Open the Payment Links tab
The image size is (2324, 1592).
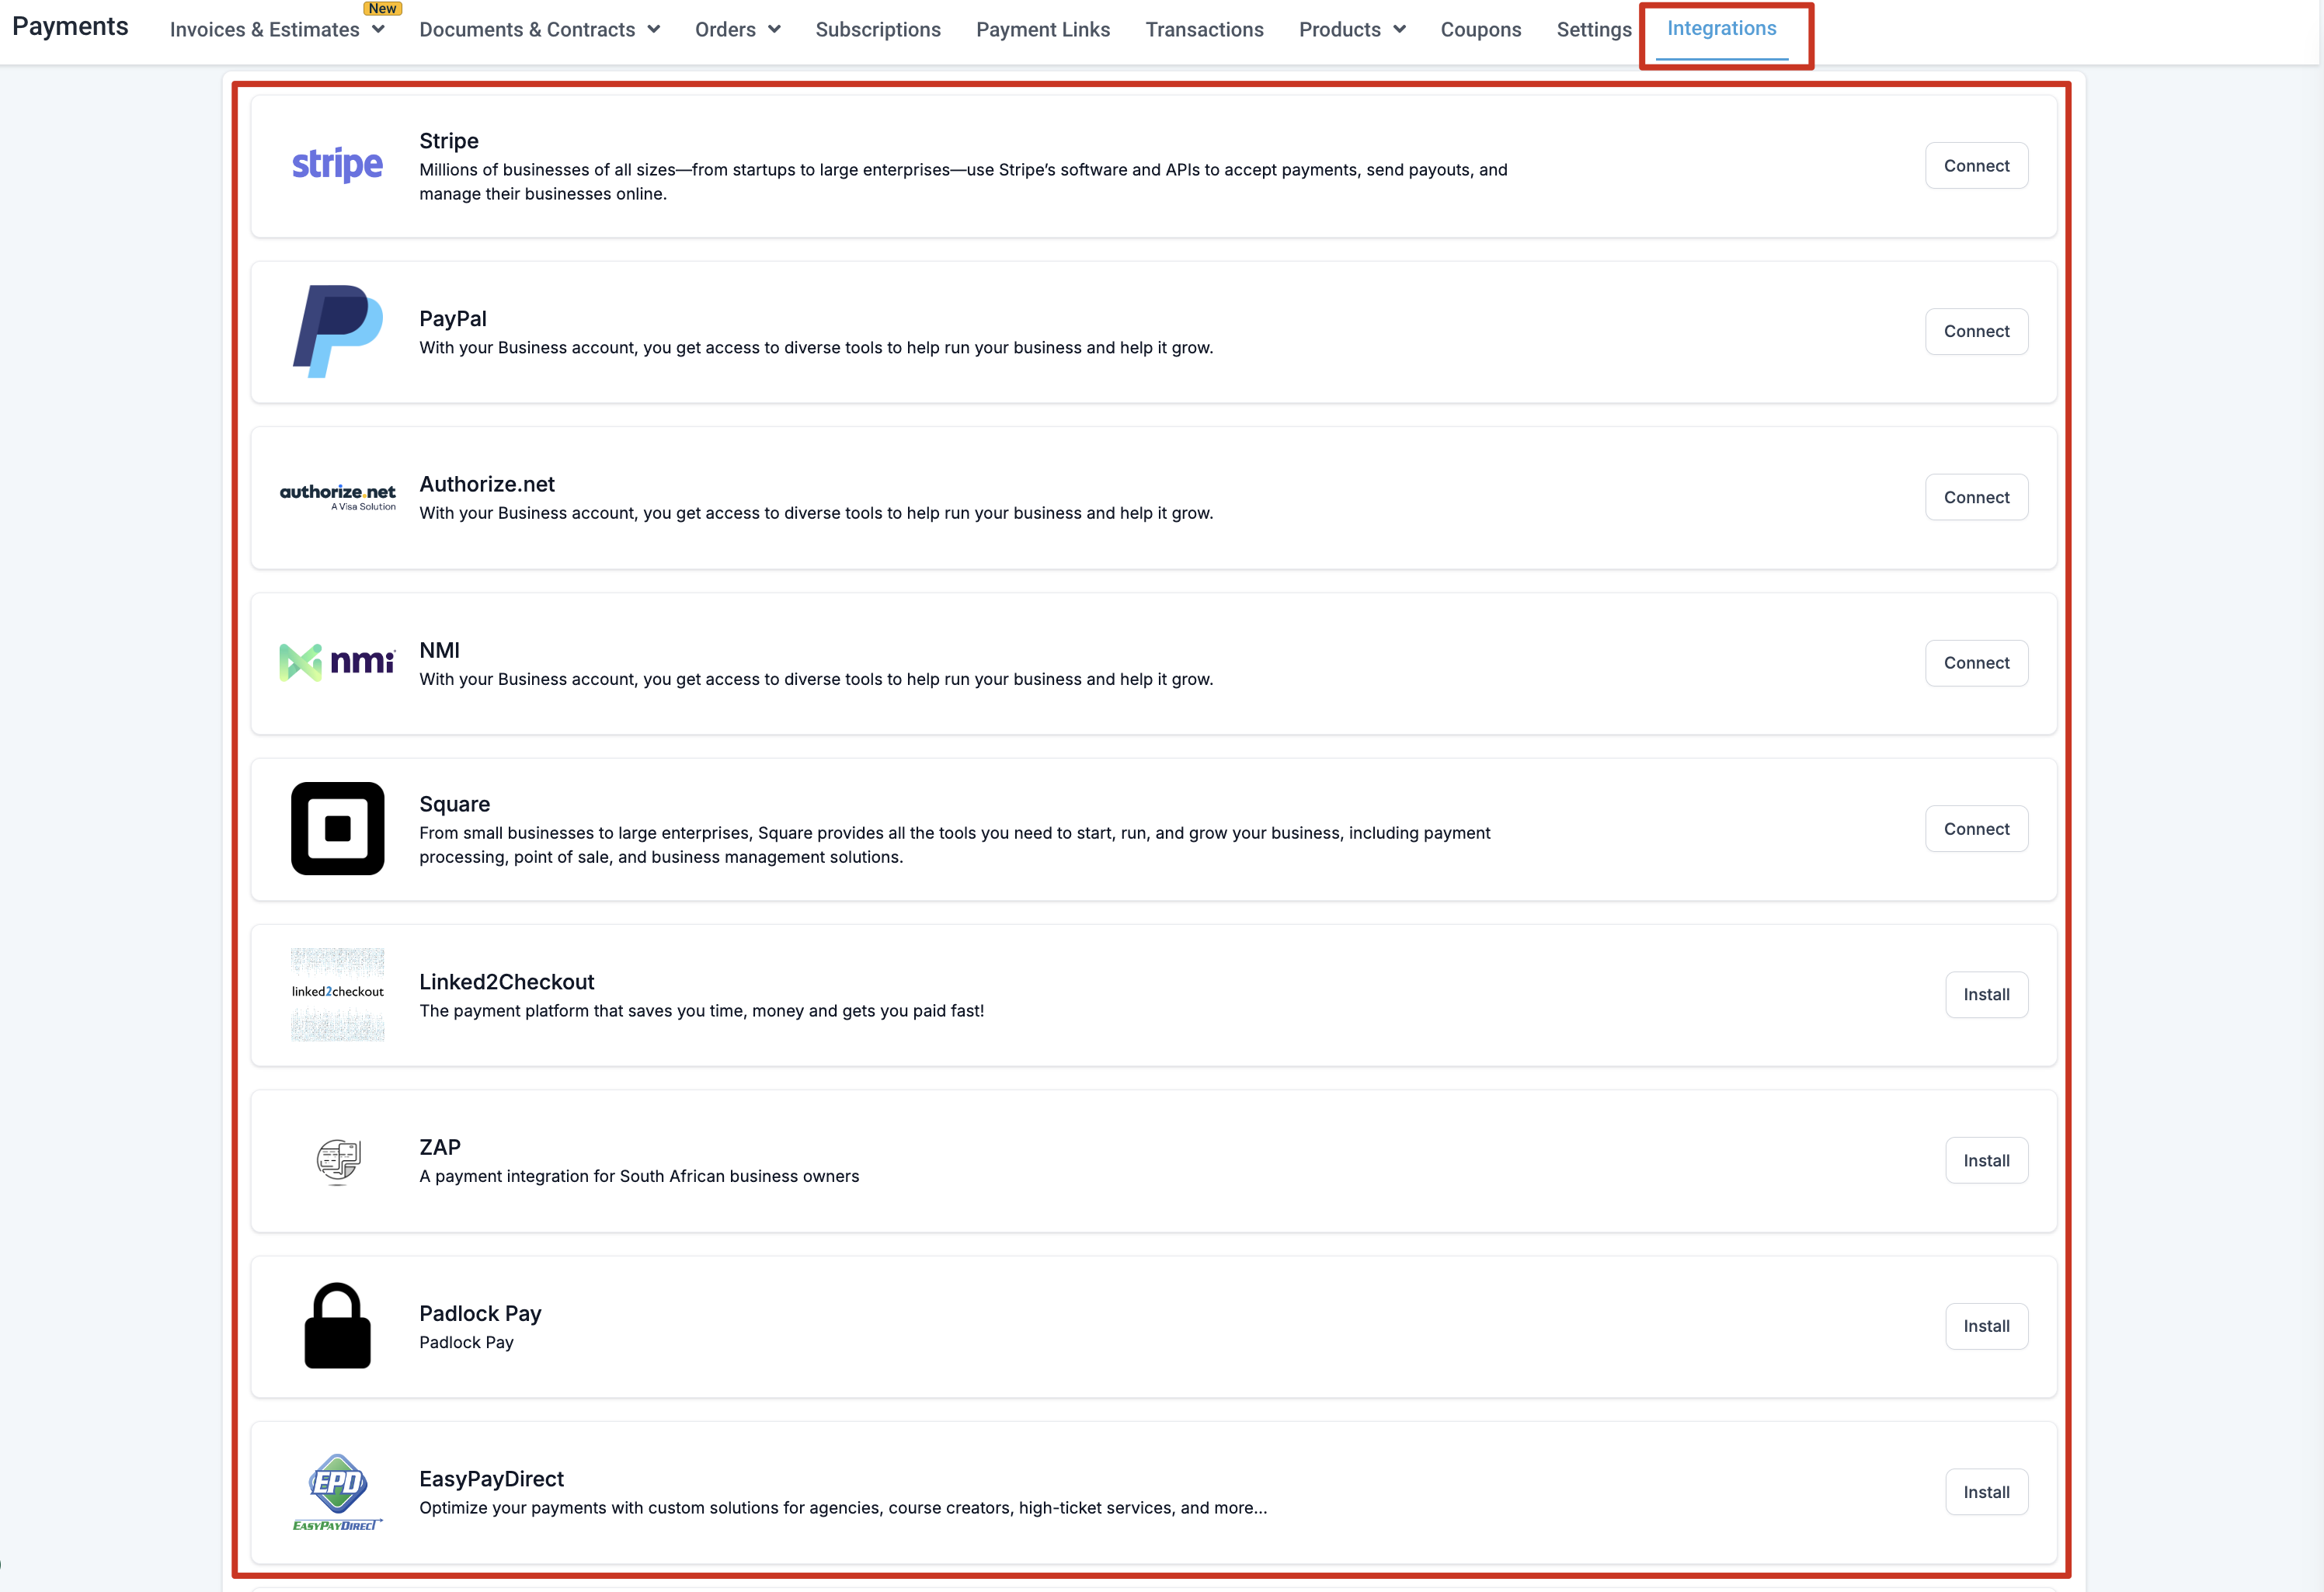pos(1042,30)
